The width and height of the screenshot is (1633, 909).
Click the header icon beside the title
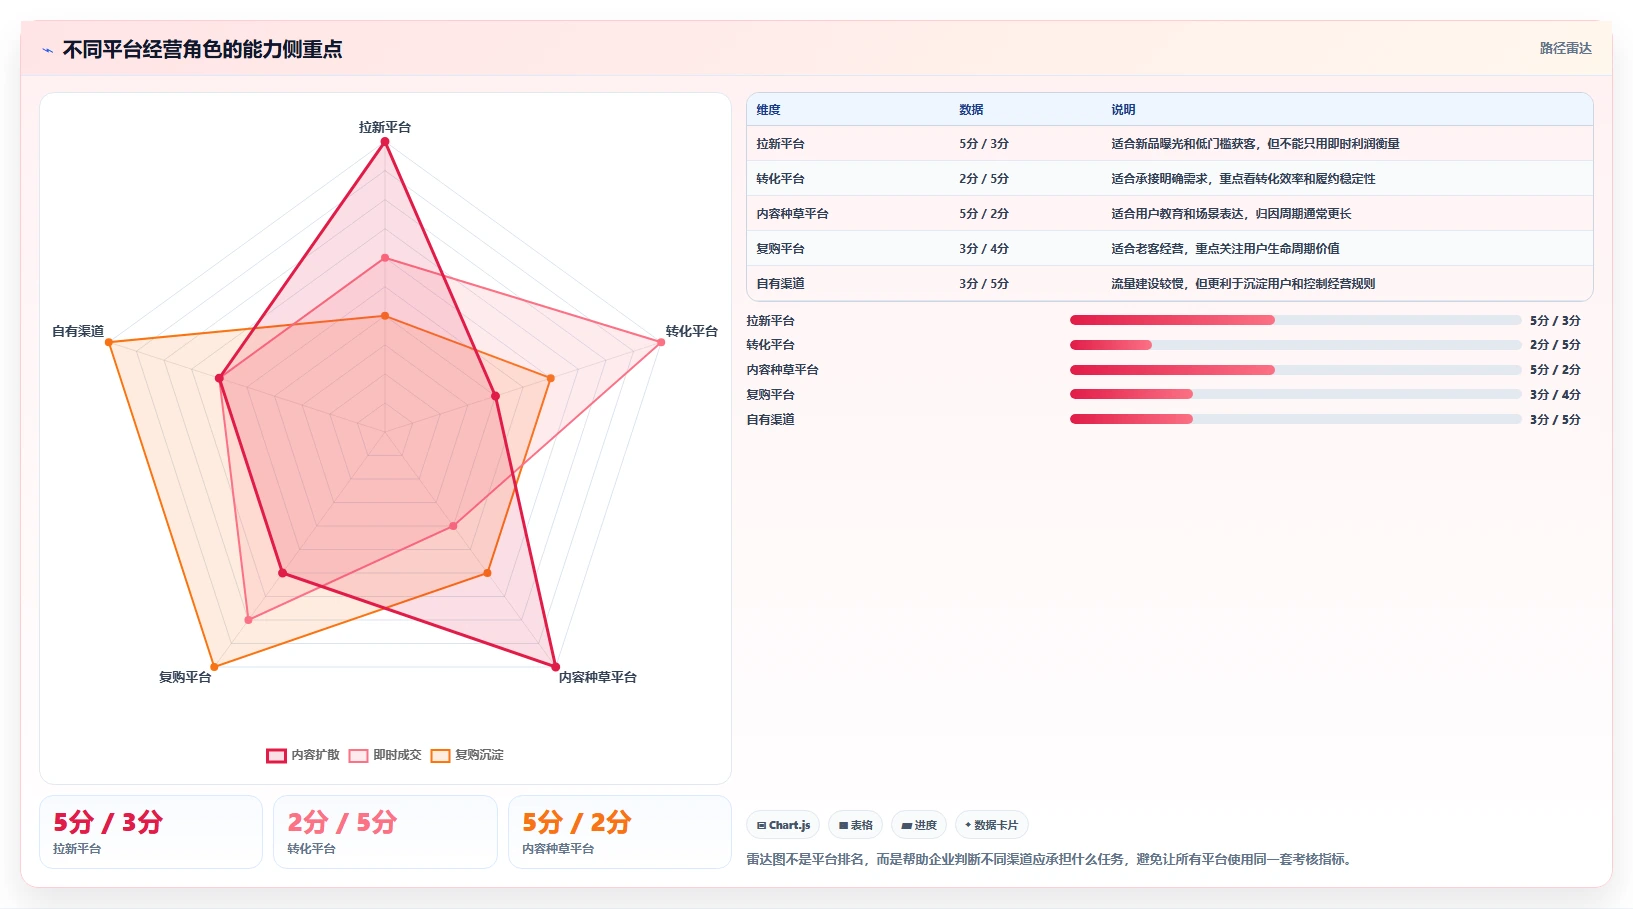point(47,50)
